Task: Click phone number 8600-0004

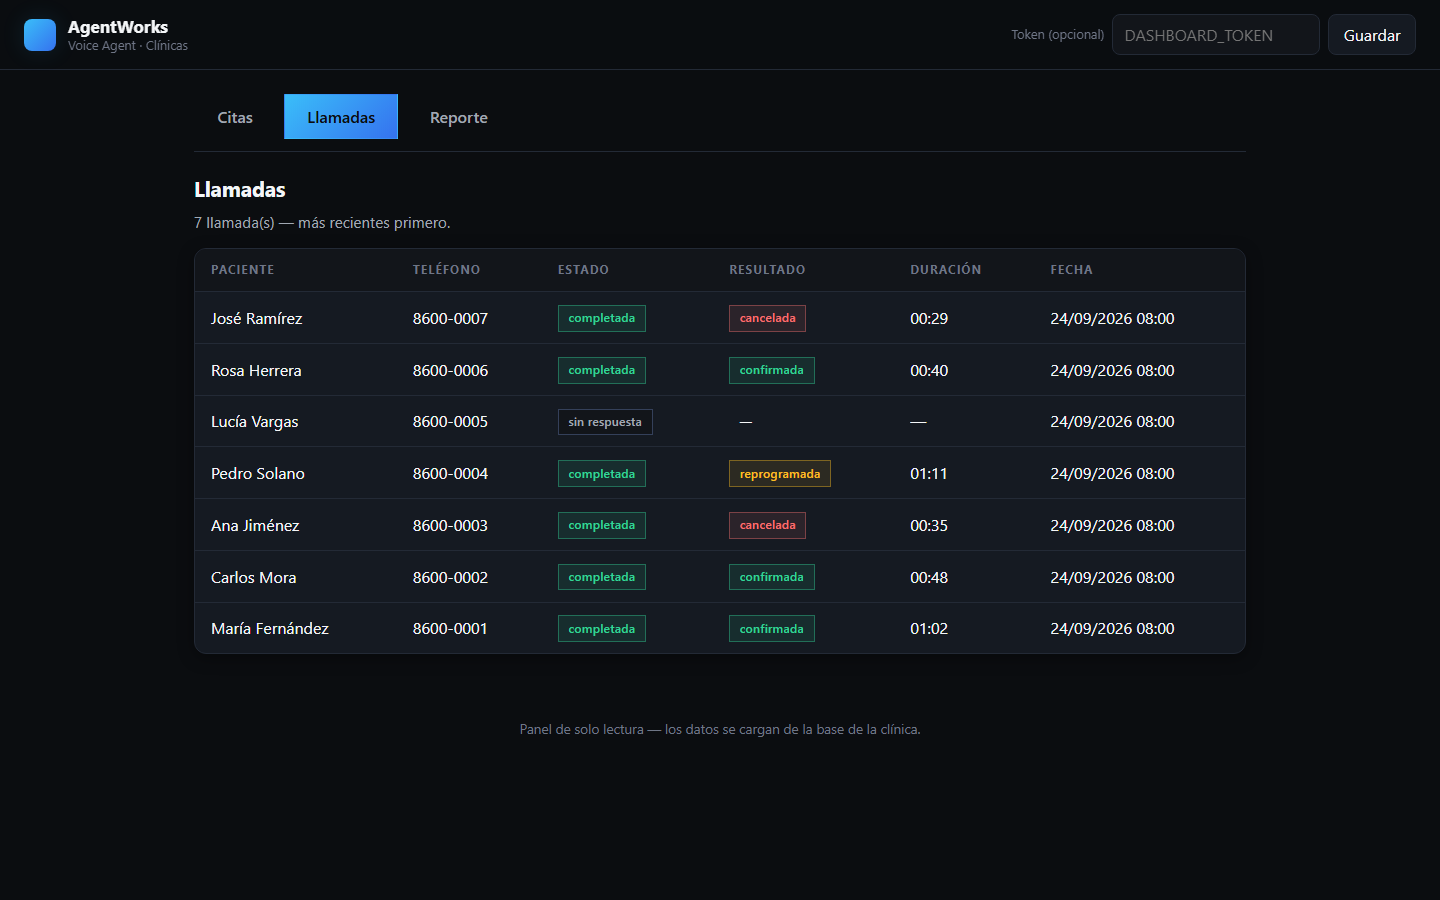Action: pos(450,473)
